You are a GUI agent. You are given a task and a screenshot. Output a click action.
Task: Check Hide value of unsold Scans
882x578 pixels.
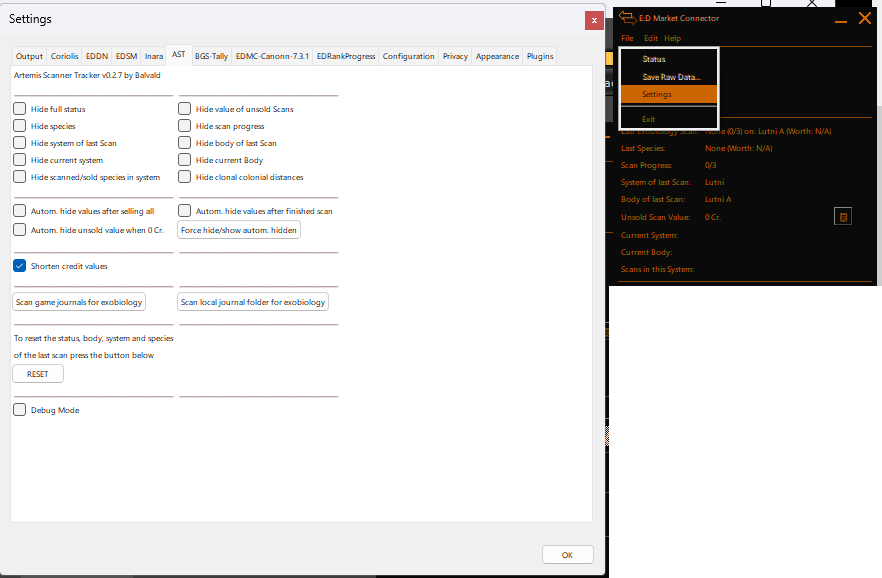[x=184, y=109]
